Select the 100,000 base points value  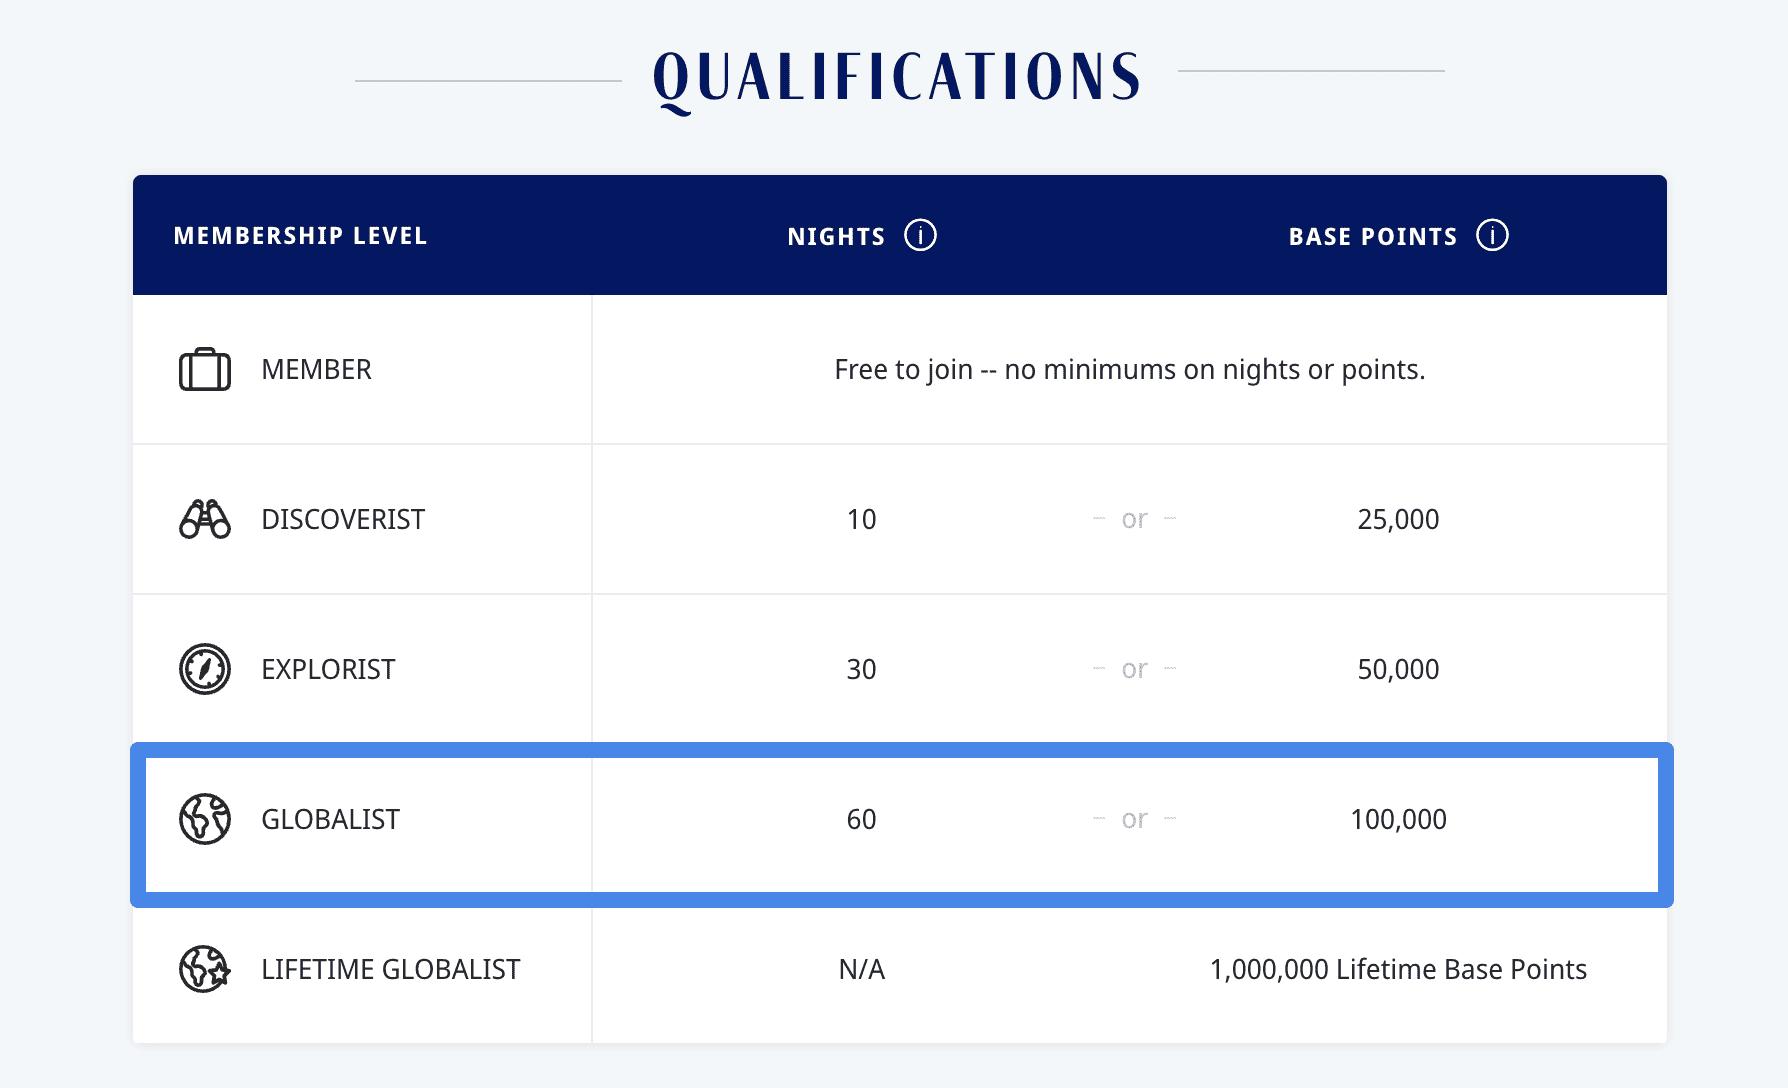[1400, 819]
